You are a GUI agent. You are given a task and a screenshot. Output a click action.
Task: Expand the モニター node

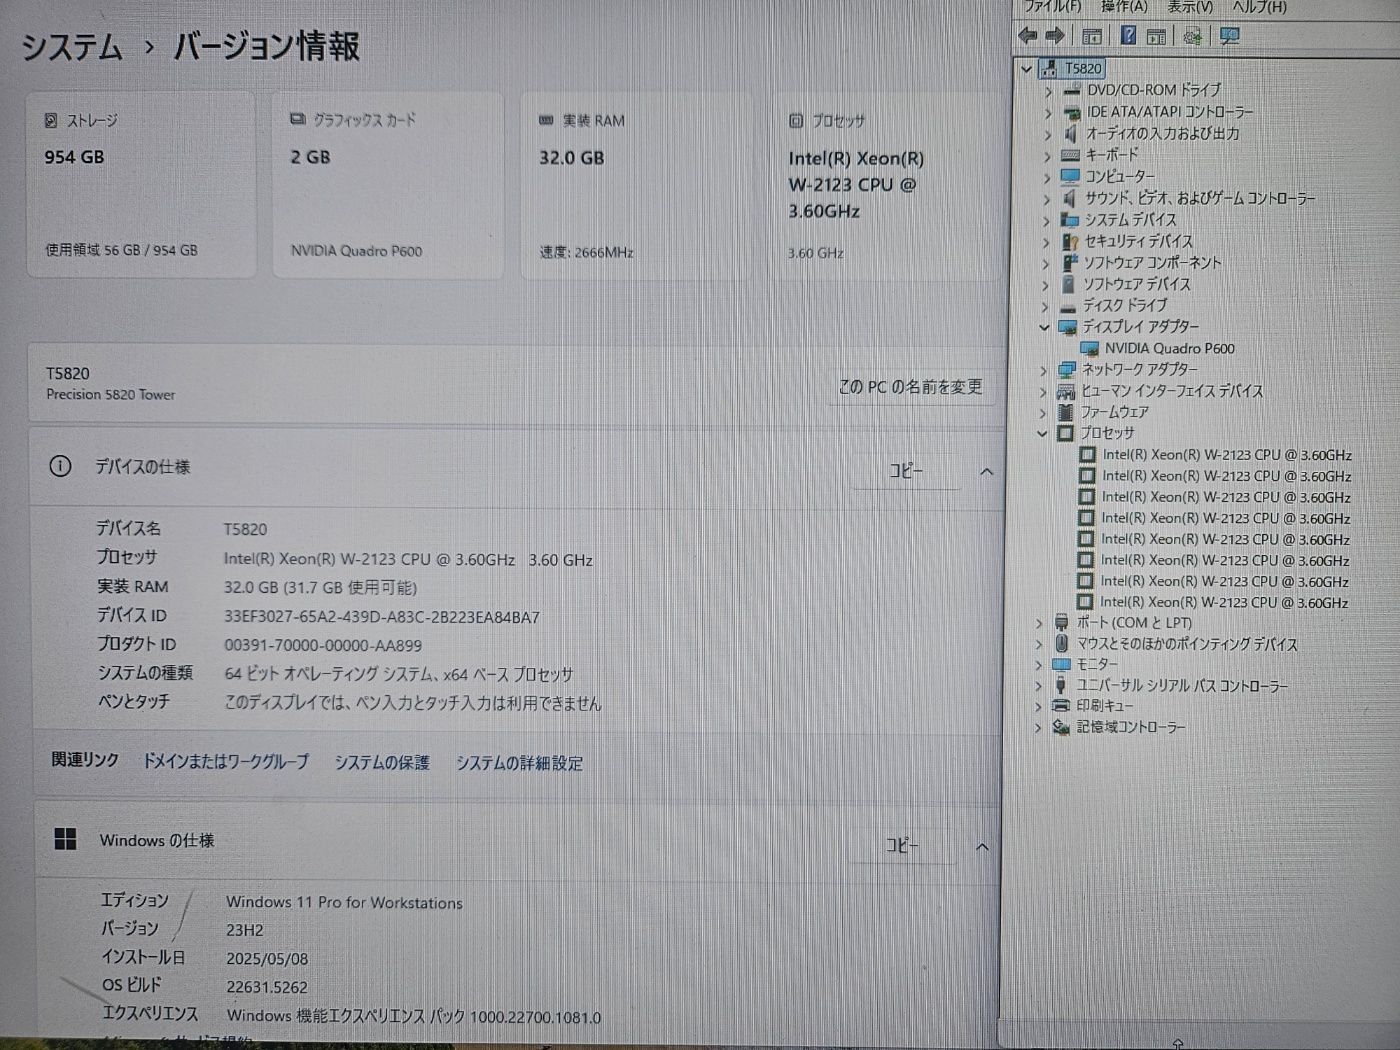(x=1038, y=665)
